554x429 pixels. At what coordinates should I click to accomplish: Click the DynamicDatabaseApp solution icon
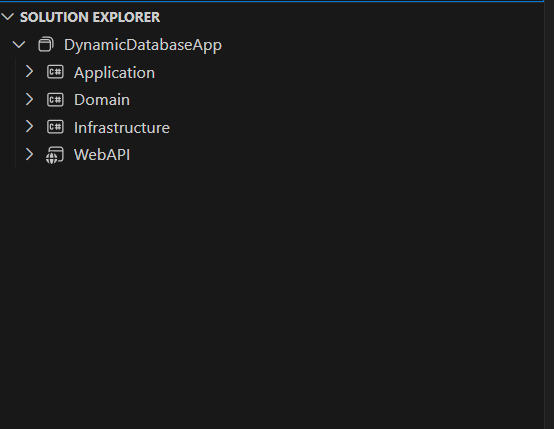pyautogui.click(x=46, y=45)
